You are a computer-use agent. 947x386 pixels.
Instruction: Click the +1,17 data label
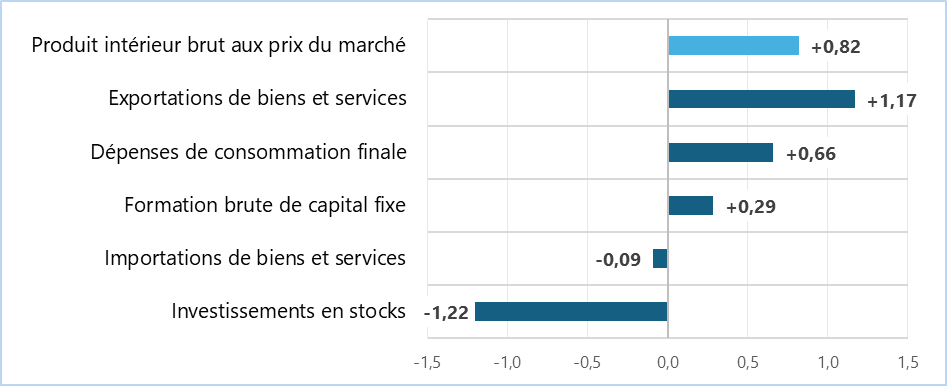click(891, 101)
